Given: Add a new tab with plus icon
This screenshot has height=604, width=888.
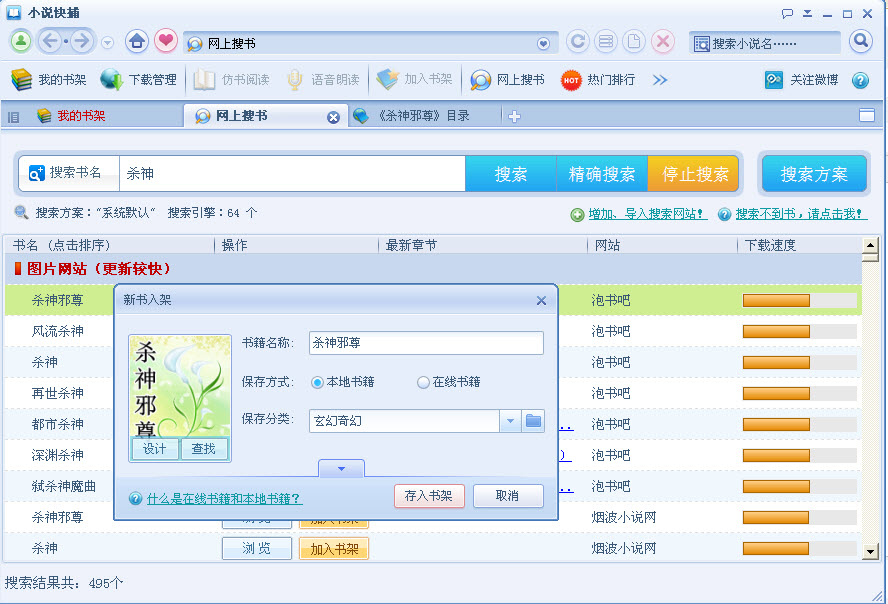Looking at the screenshot, I should tap(514, 117).
